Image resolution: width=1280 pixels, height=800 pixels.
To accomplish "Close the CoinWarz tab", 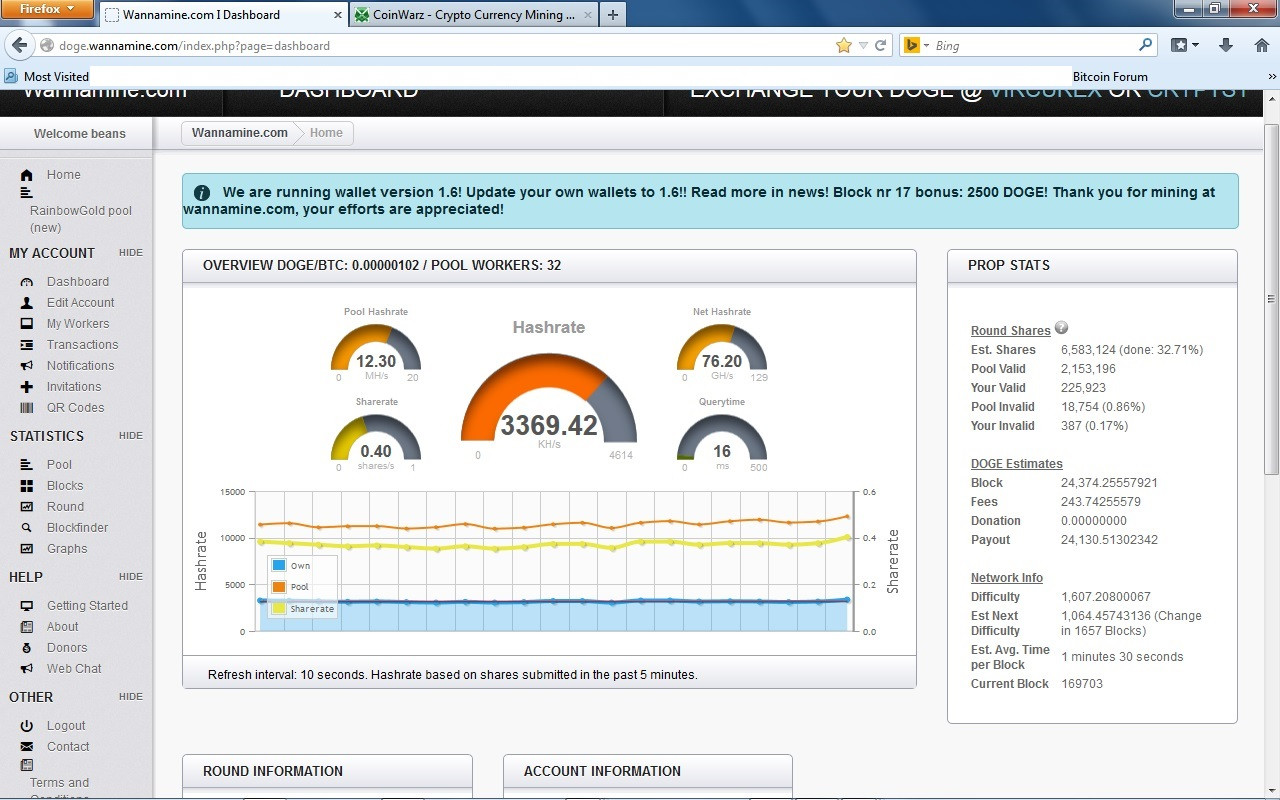I will tap(588, 15).
